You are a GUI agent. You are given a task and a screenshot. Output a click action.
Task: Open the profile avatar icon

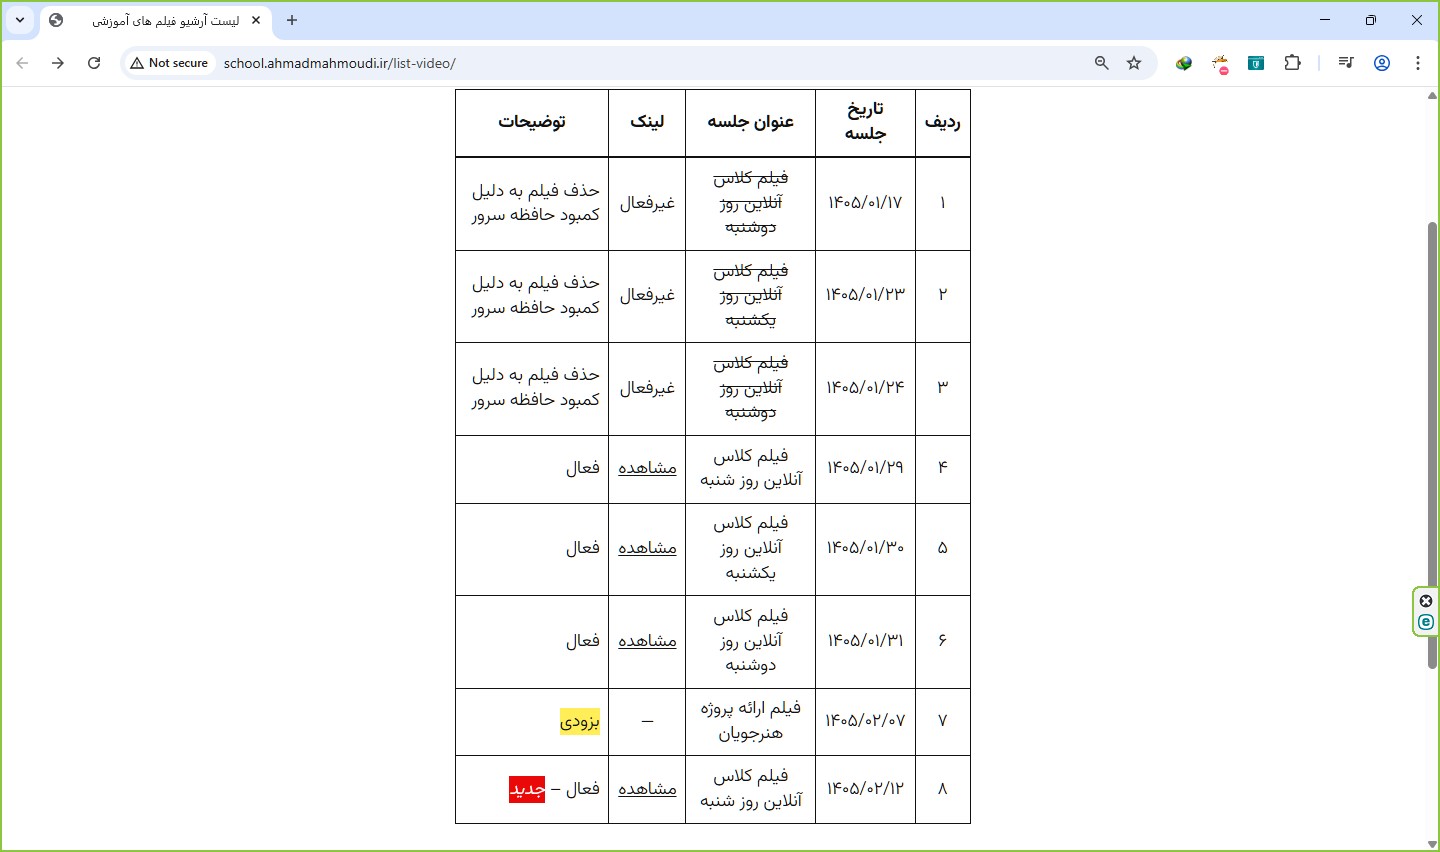click(1382, 63)
